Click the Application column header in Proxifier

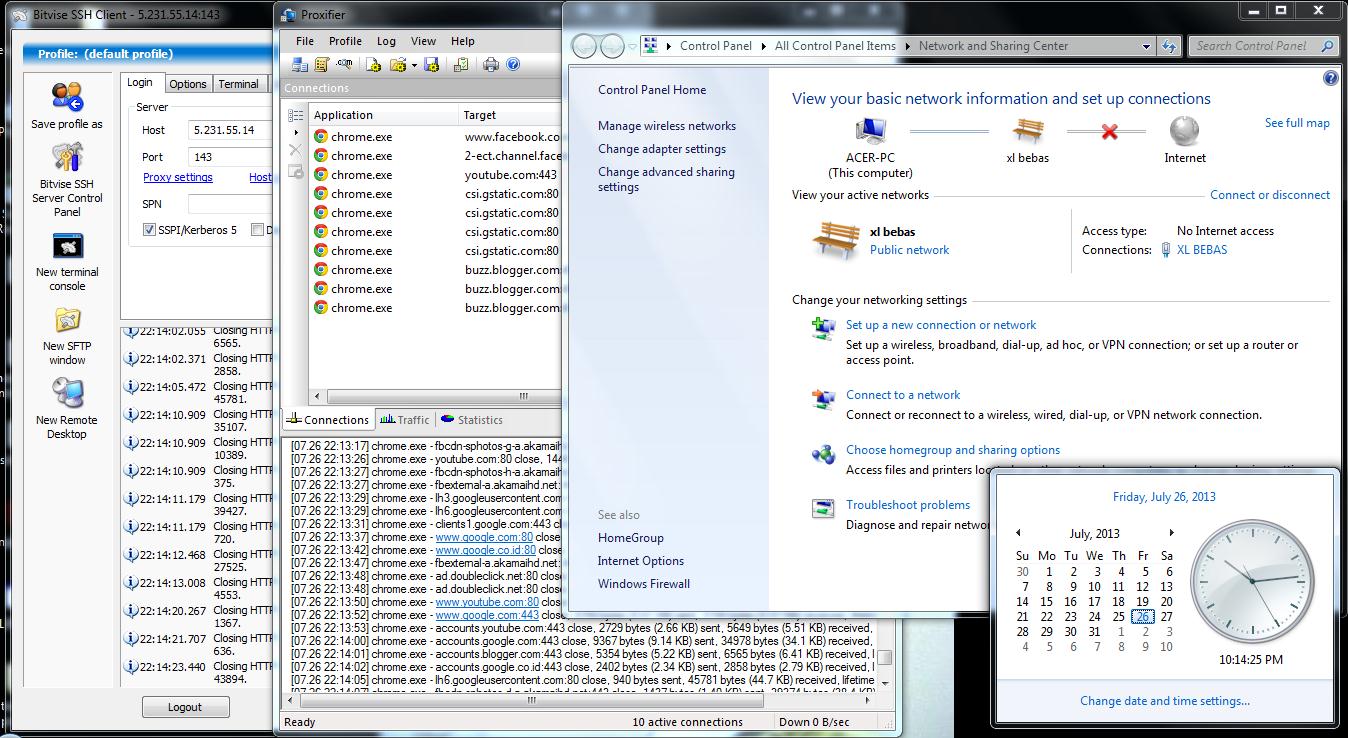pyautogui.click(x=384, y=115)
